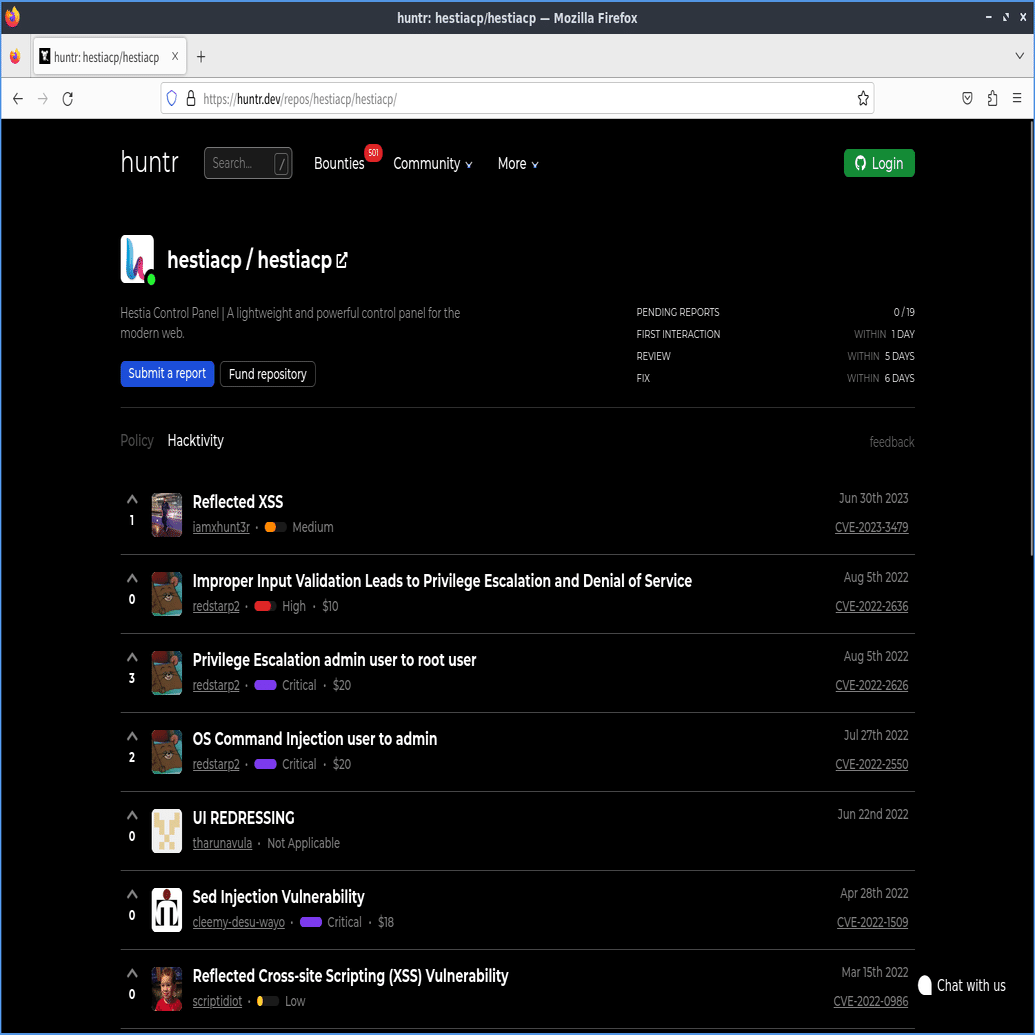Screen dimensions: 1035x1035
Task: Open Privilege Escalation admin user to root report
Action: coord(334,660)
